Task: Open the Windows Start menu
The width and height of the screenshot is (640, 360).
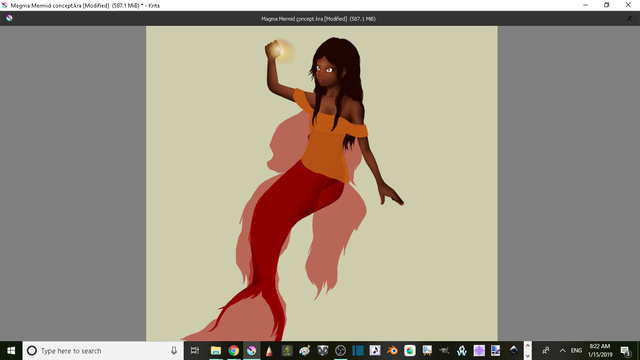Action: [11, 351]
